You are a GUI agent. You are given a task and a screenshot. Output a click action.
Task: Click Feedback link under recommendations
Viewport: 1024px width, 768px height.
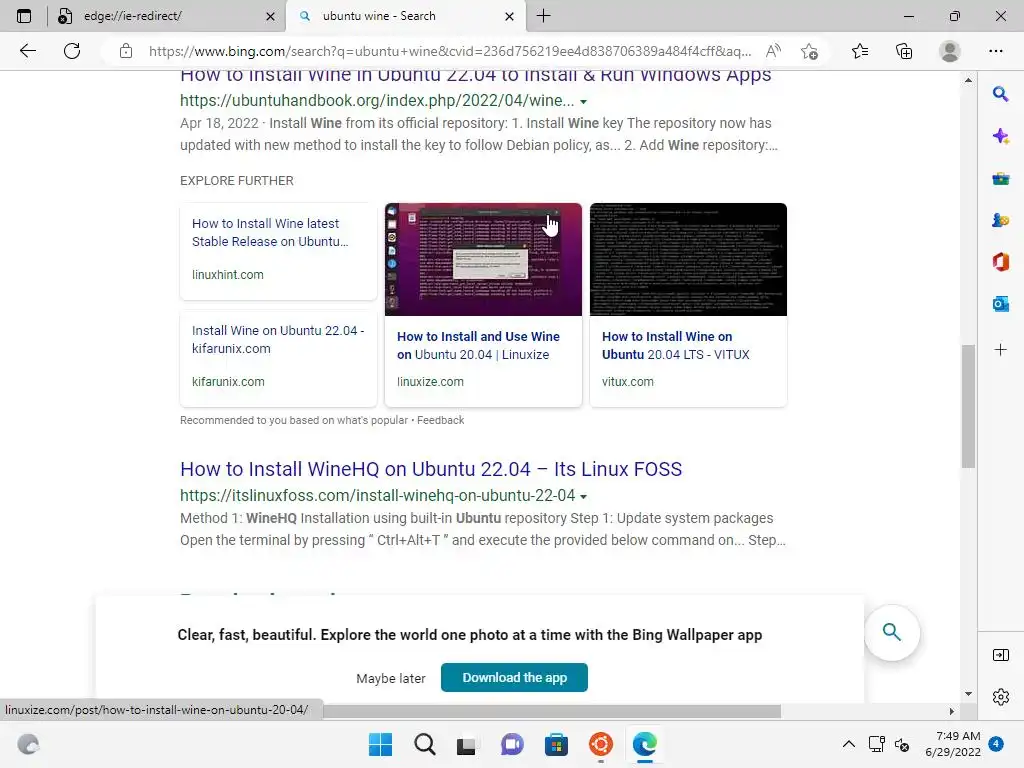pos(440,420)
